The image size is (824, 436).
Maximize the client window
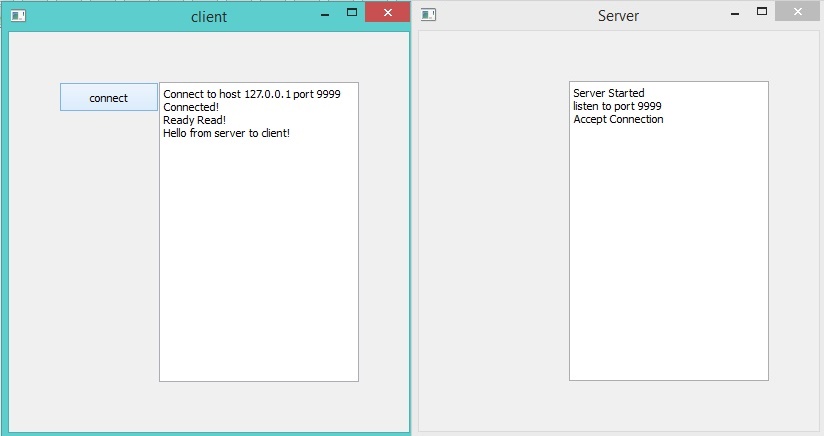(x=351, y=13)
